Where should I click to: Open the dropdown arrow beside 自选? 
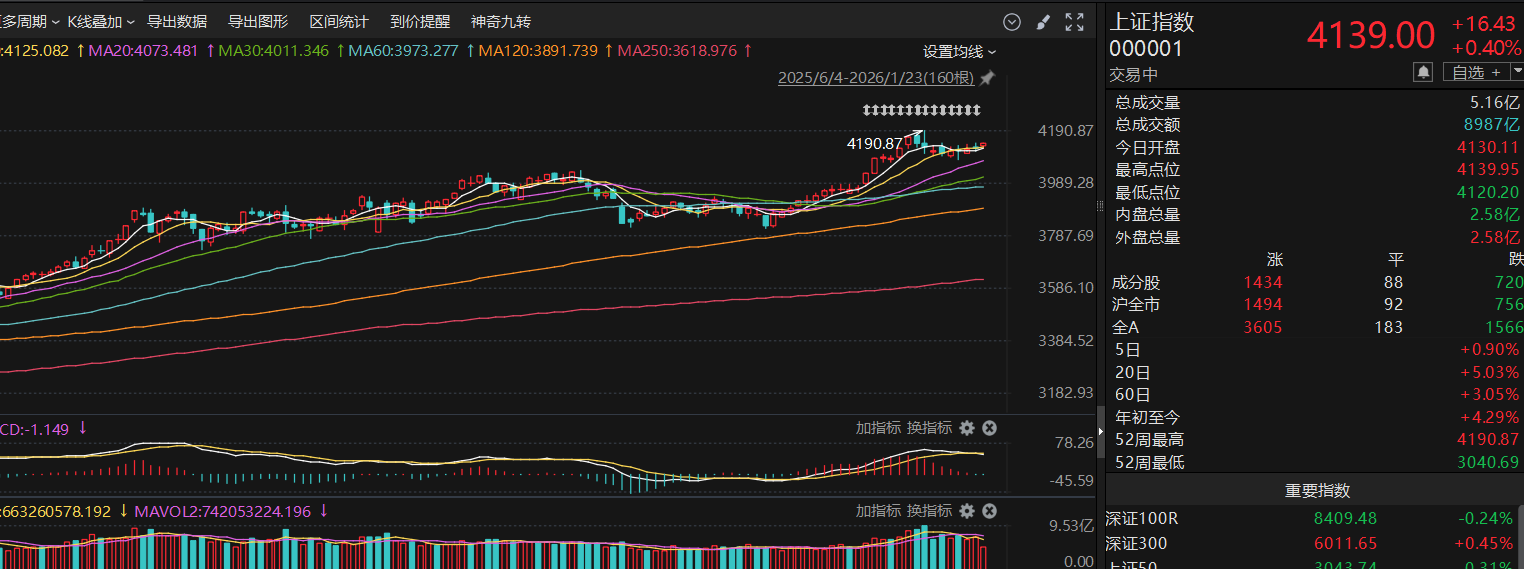click(1517, 72)
